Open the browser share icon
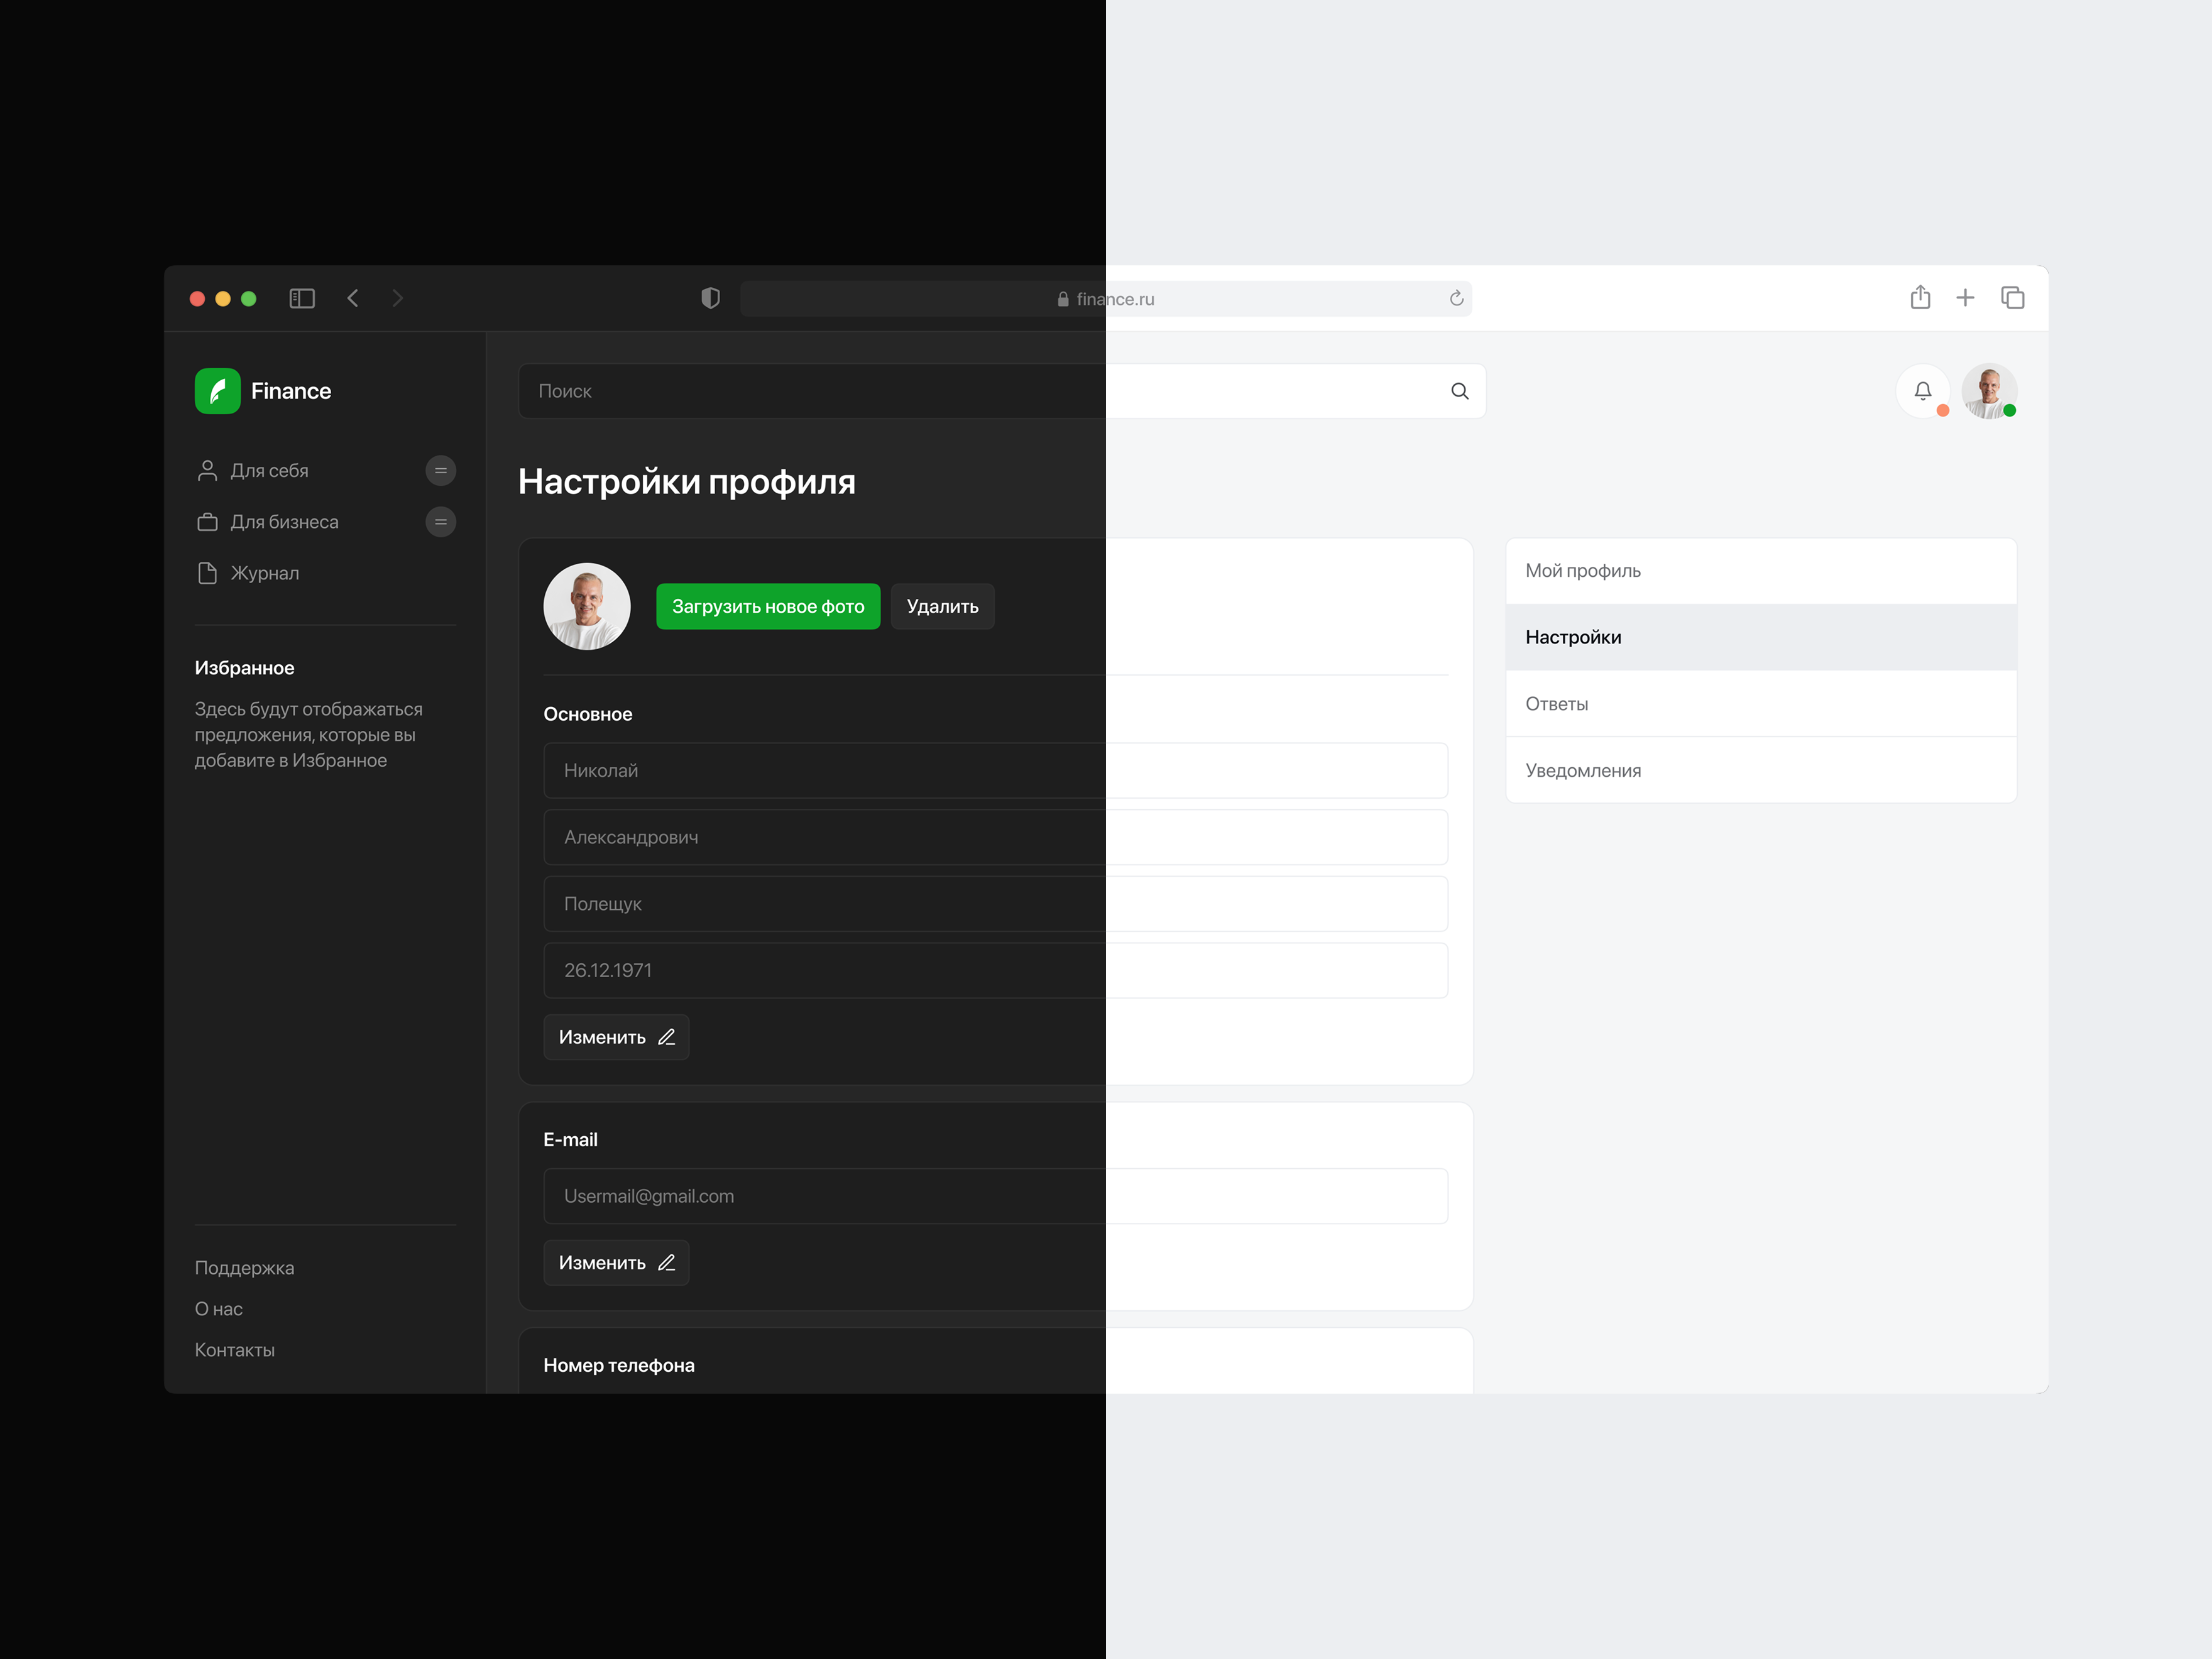This screenshot has height=1659, width=2212. 1920,297
